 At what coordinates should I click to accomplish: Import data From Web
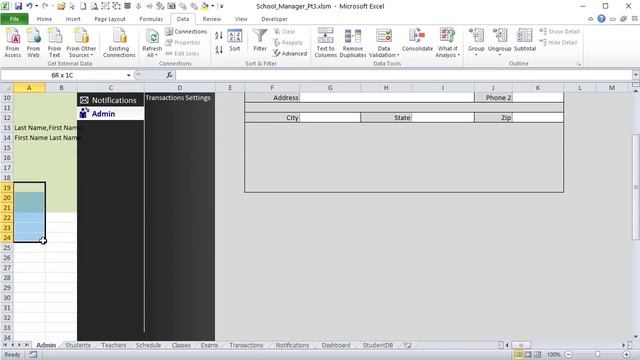(x=33, y=42)
